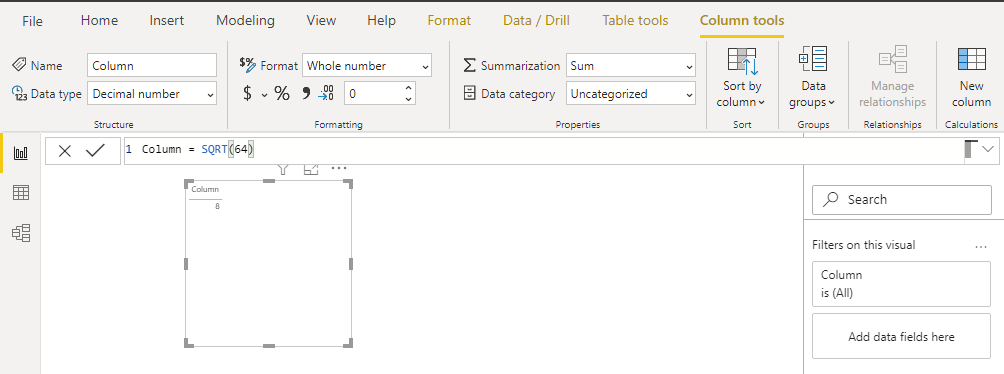The image size is (1004, 374).
Task: Expand currency symbol dropdown arrow
Action: 264,95
